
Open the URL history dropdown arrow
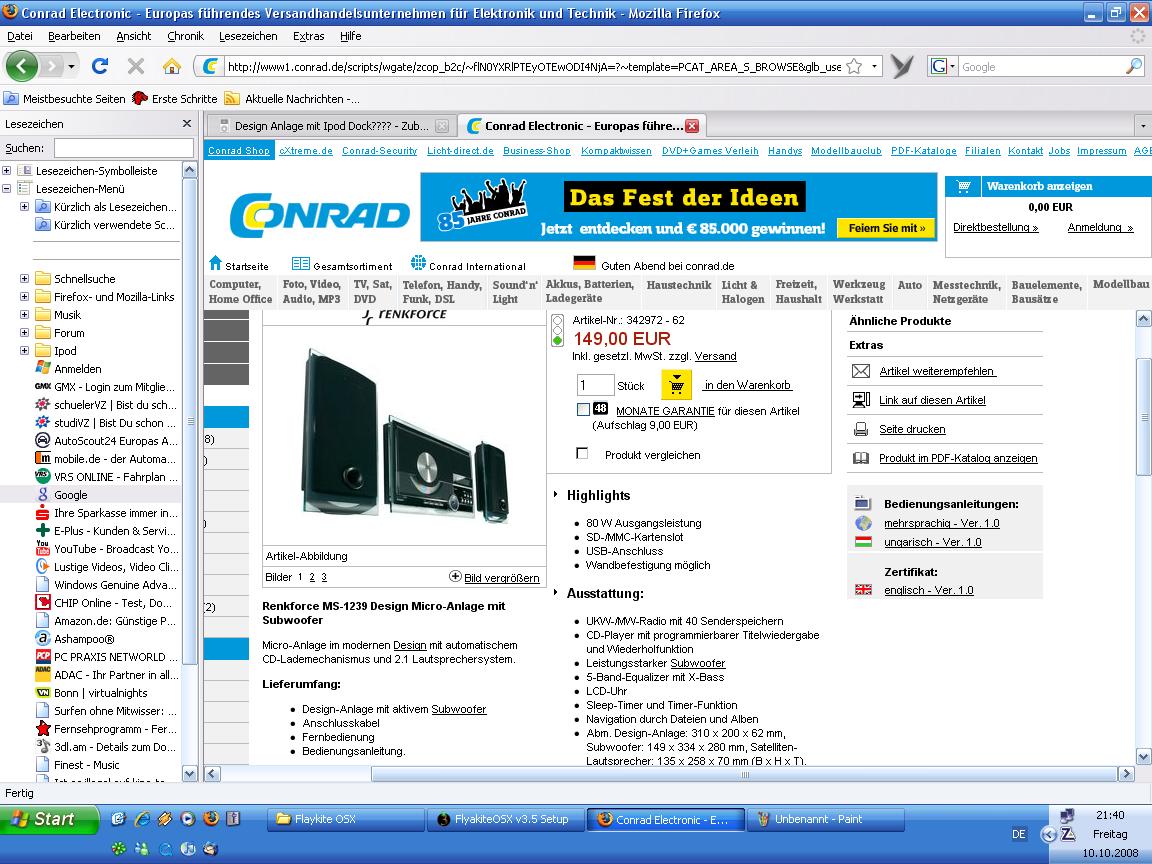(x=874, y=66)
